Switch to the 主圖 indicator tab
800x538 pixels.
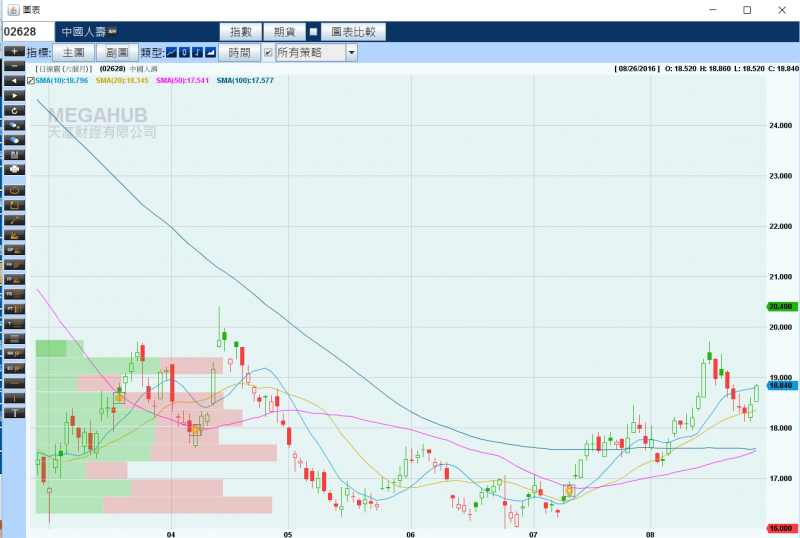(74, 52)
